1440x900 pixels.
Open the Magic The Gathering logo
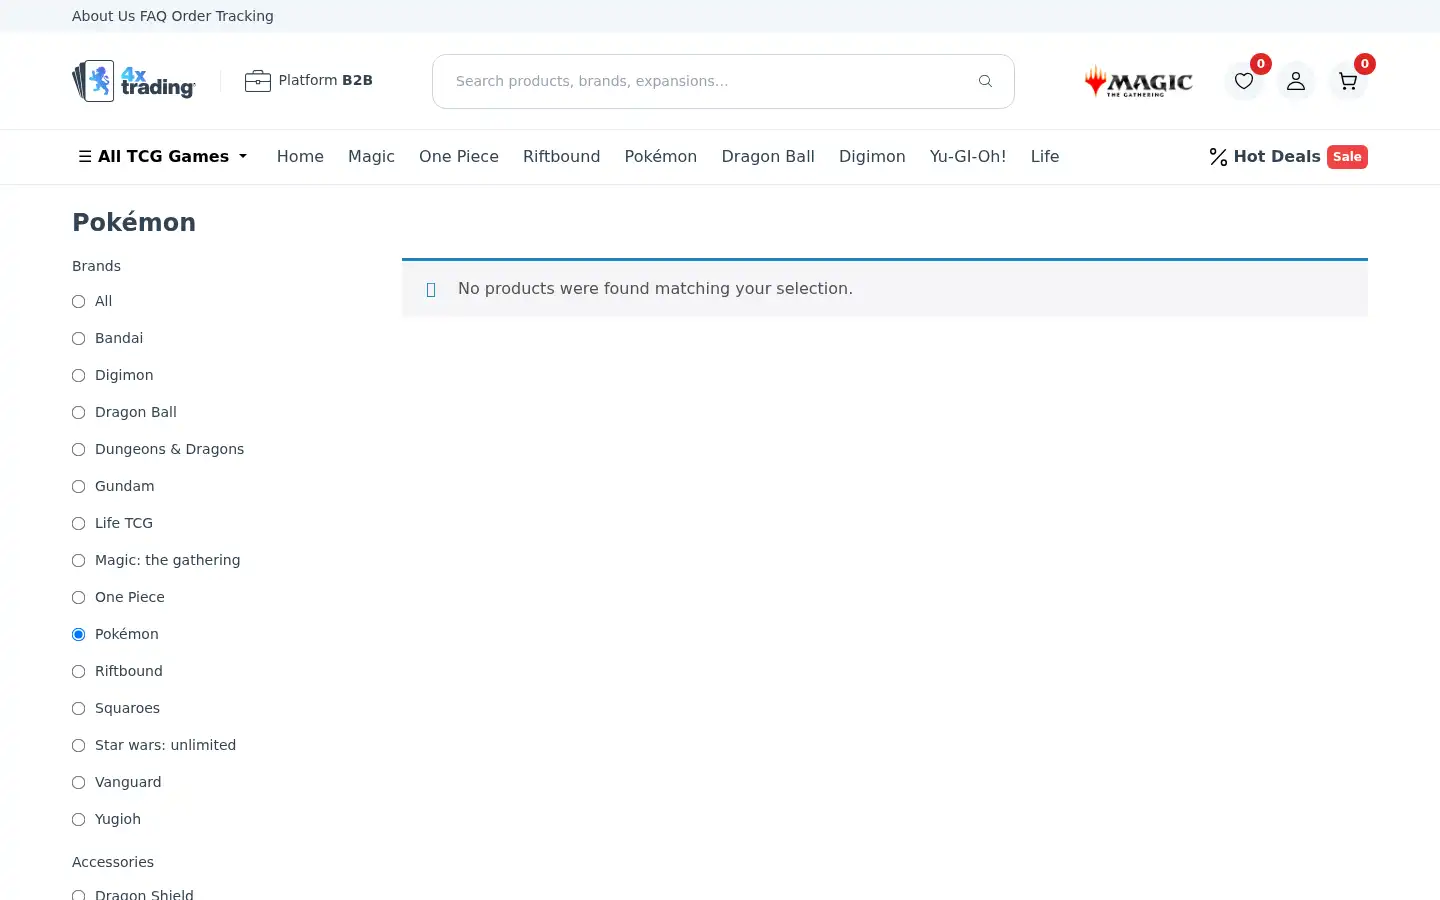1139,81
